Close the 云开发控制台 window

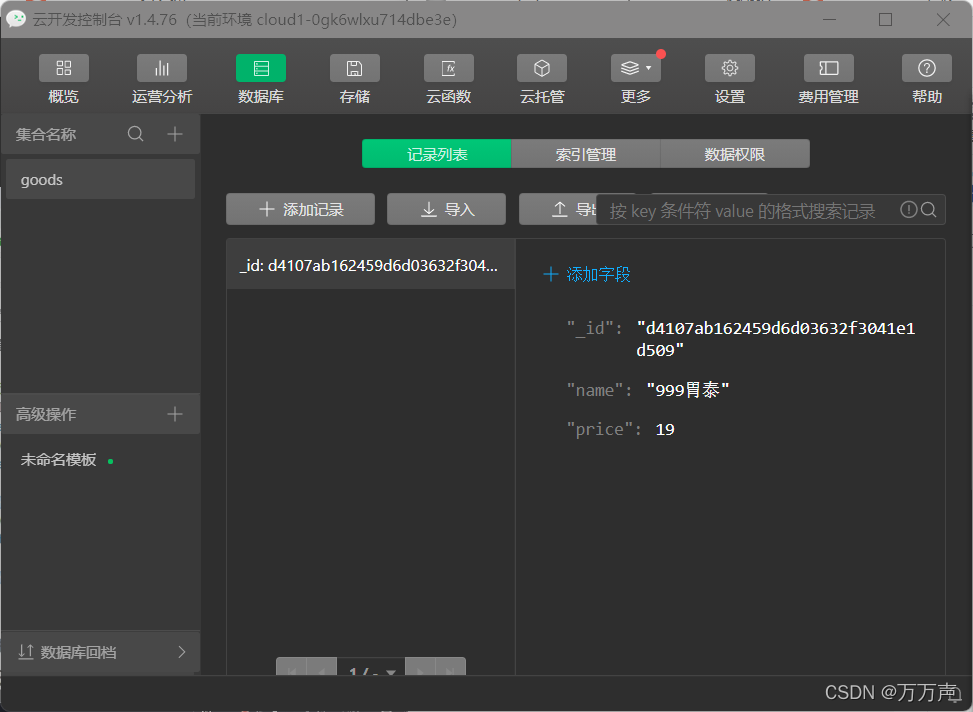(943, 19)
